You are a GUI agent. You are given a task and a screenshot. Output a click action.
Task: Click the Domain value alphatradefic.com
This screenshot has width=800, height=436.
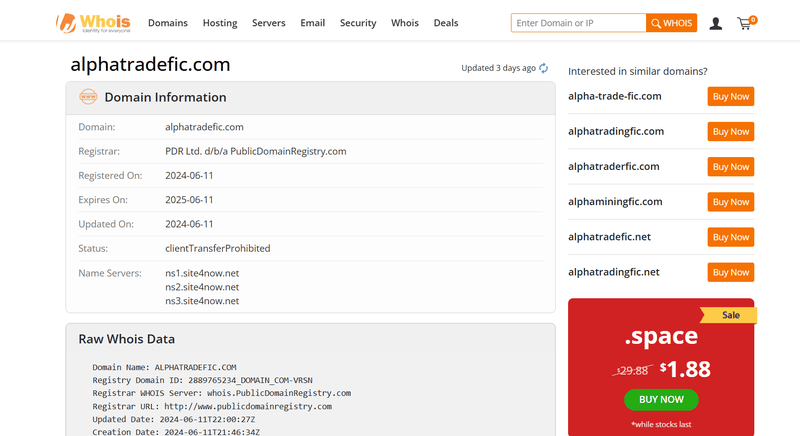(x=204, y=127)
